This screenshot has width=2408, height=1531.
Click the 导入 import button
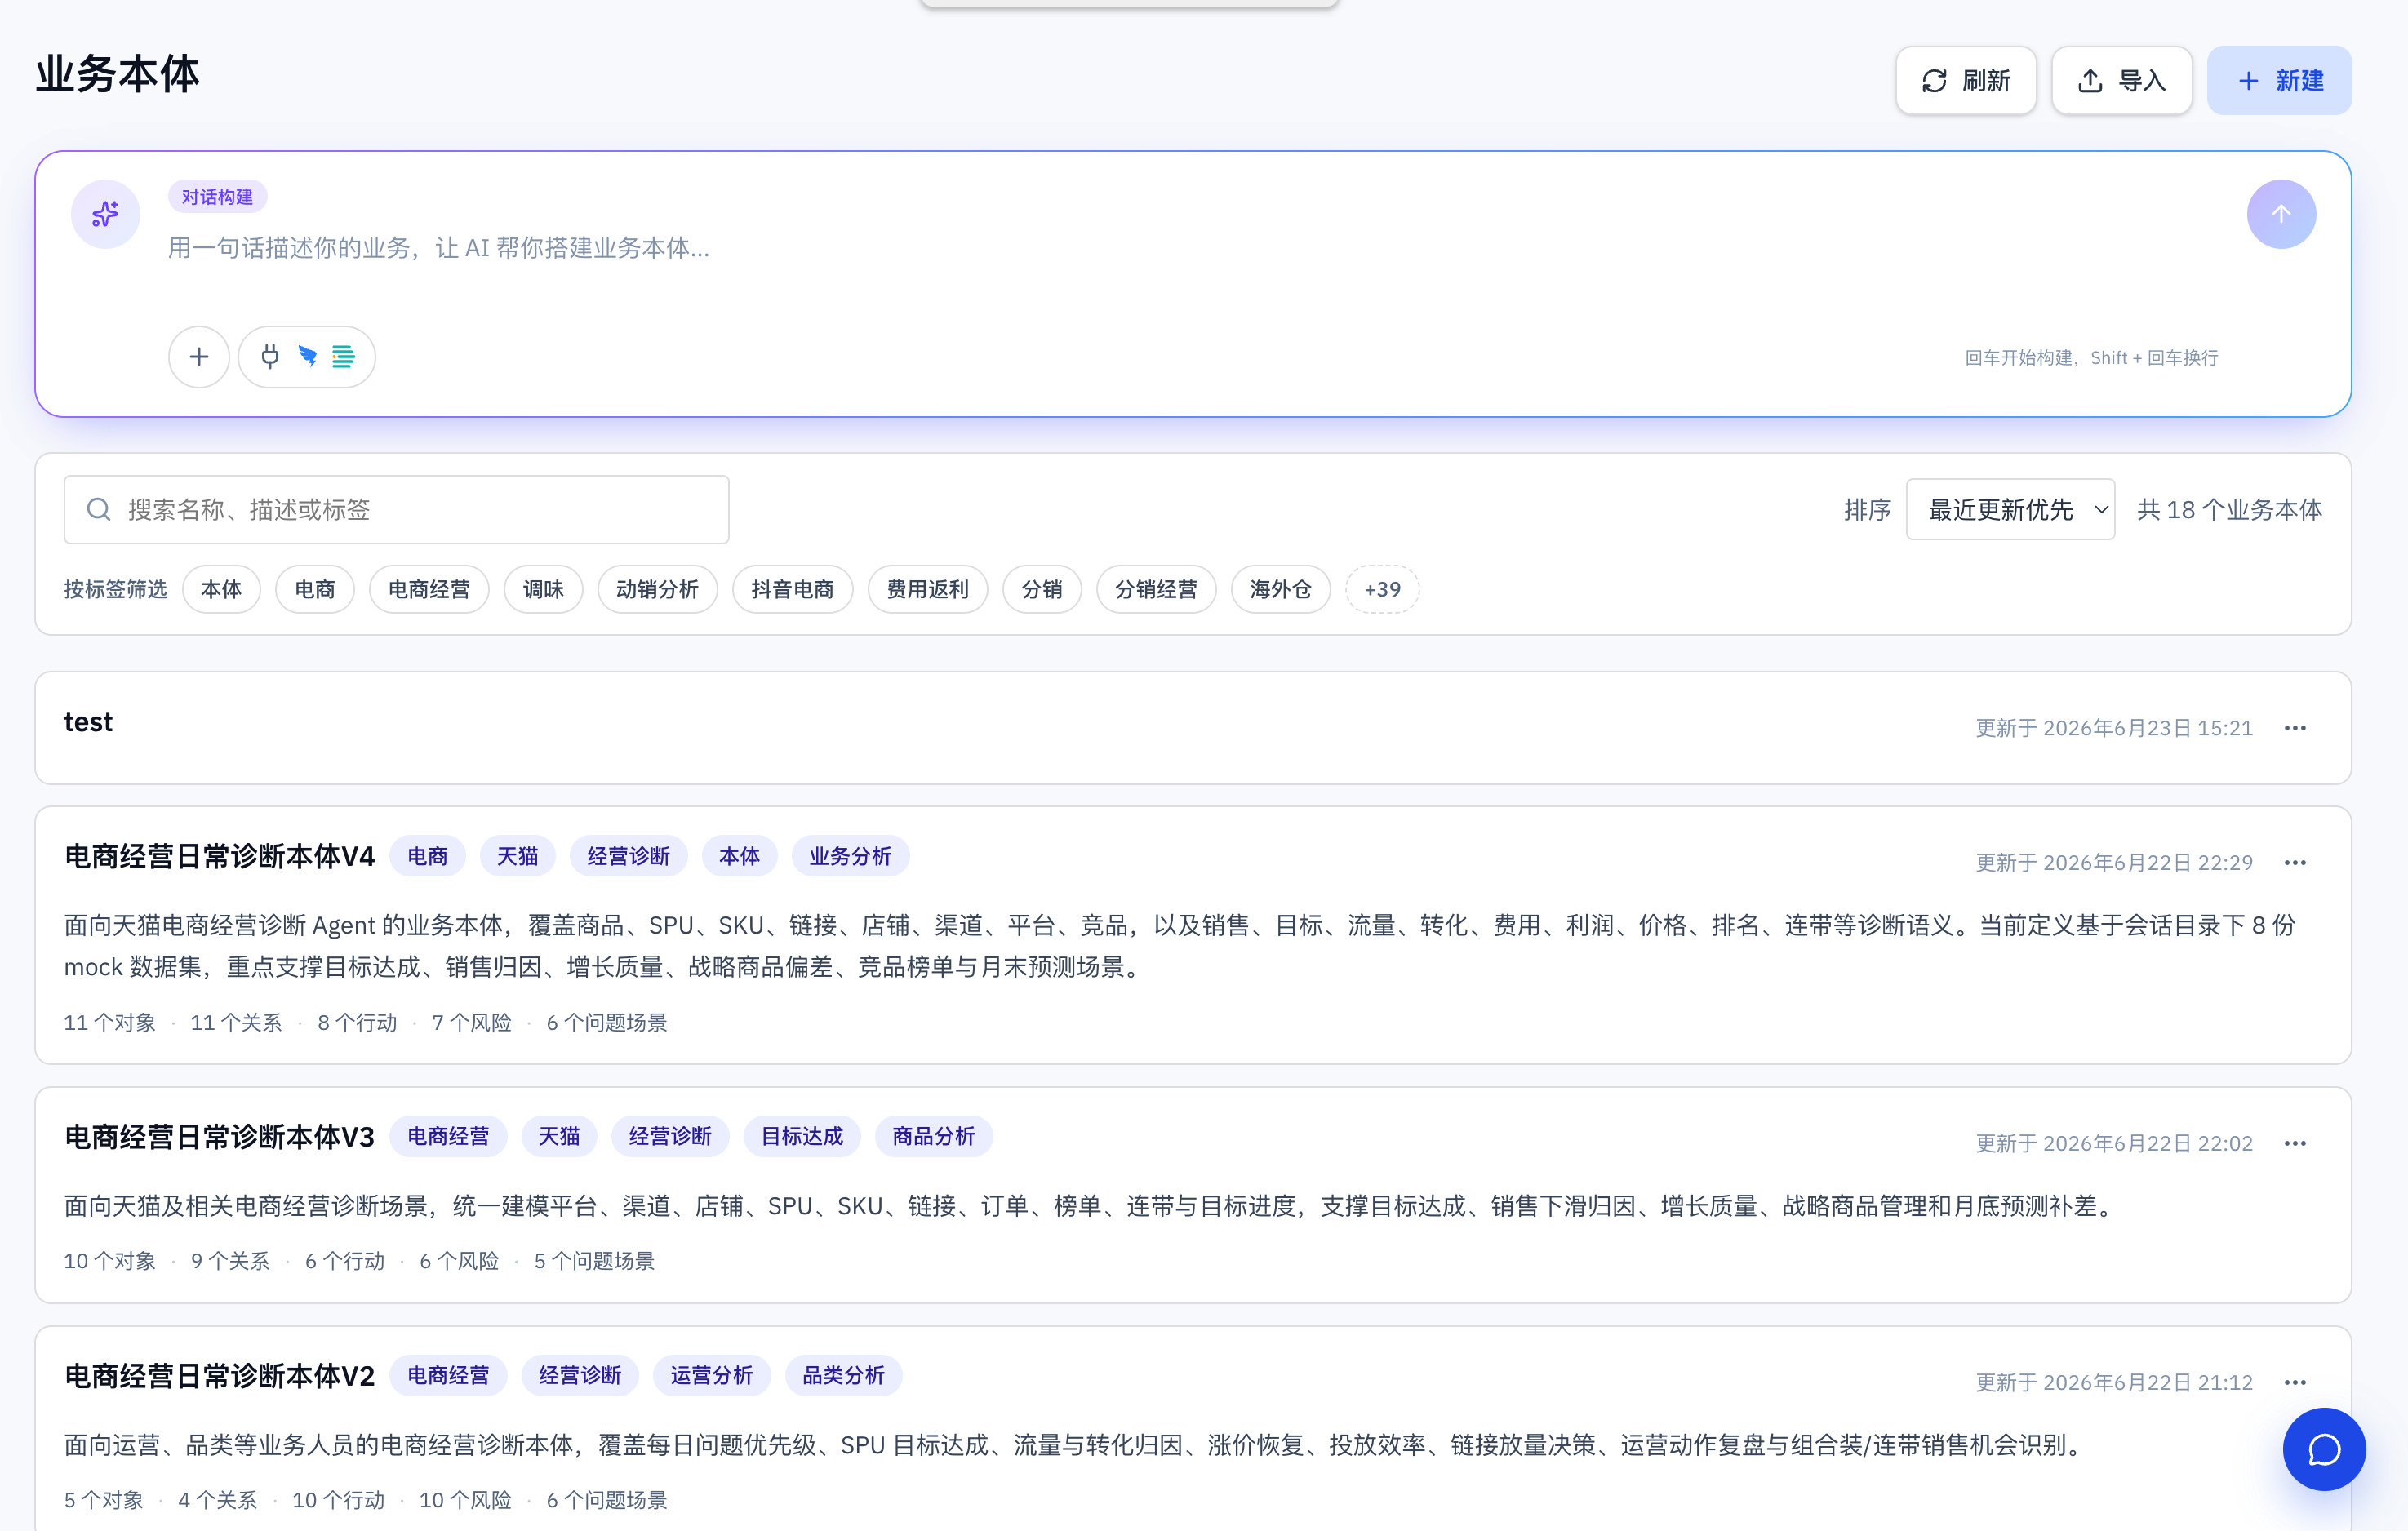2122,80
